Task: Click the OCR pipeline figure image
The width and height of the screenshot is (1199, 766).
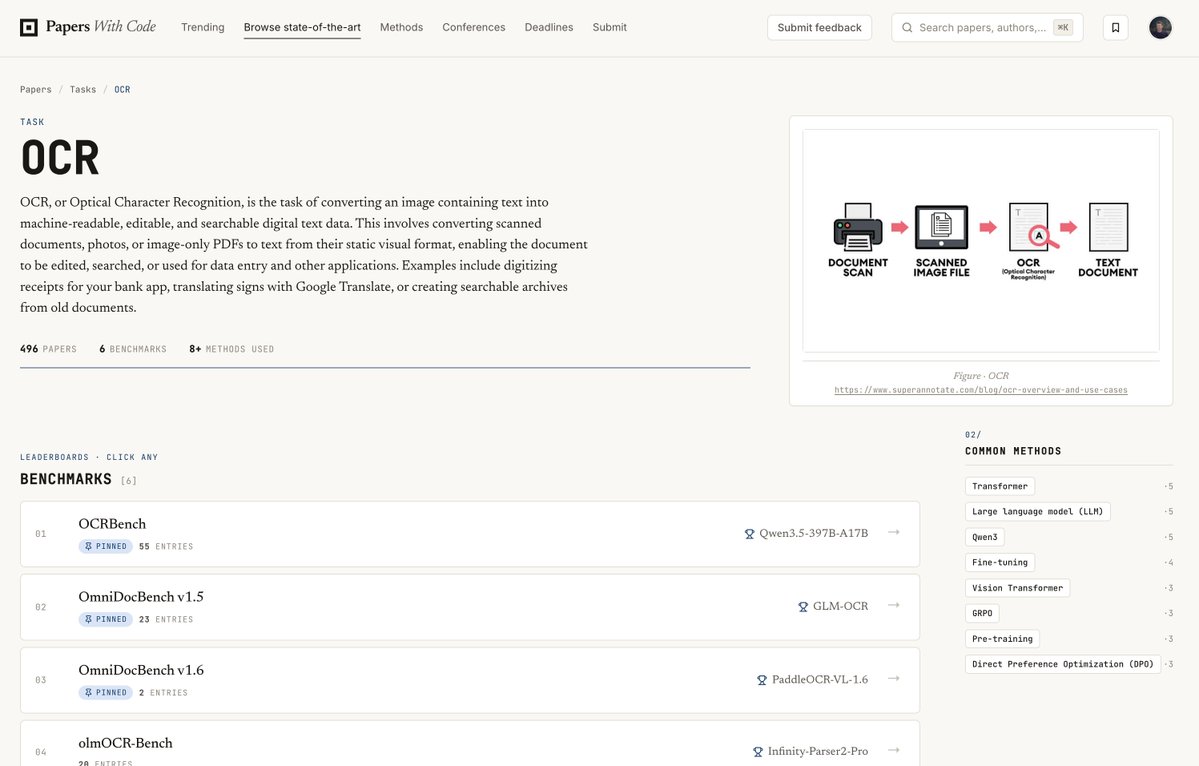Action: [x=980, y=240]
